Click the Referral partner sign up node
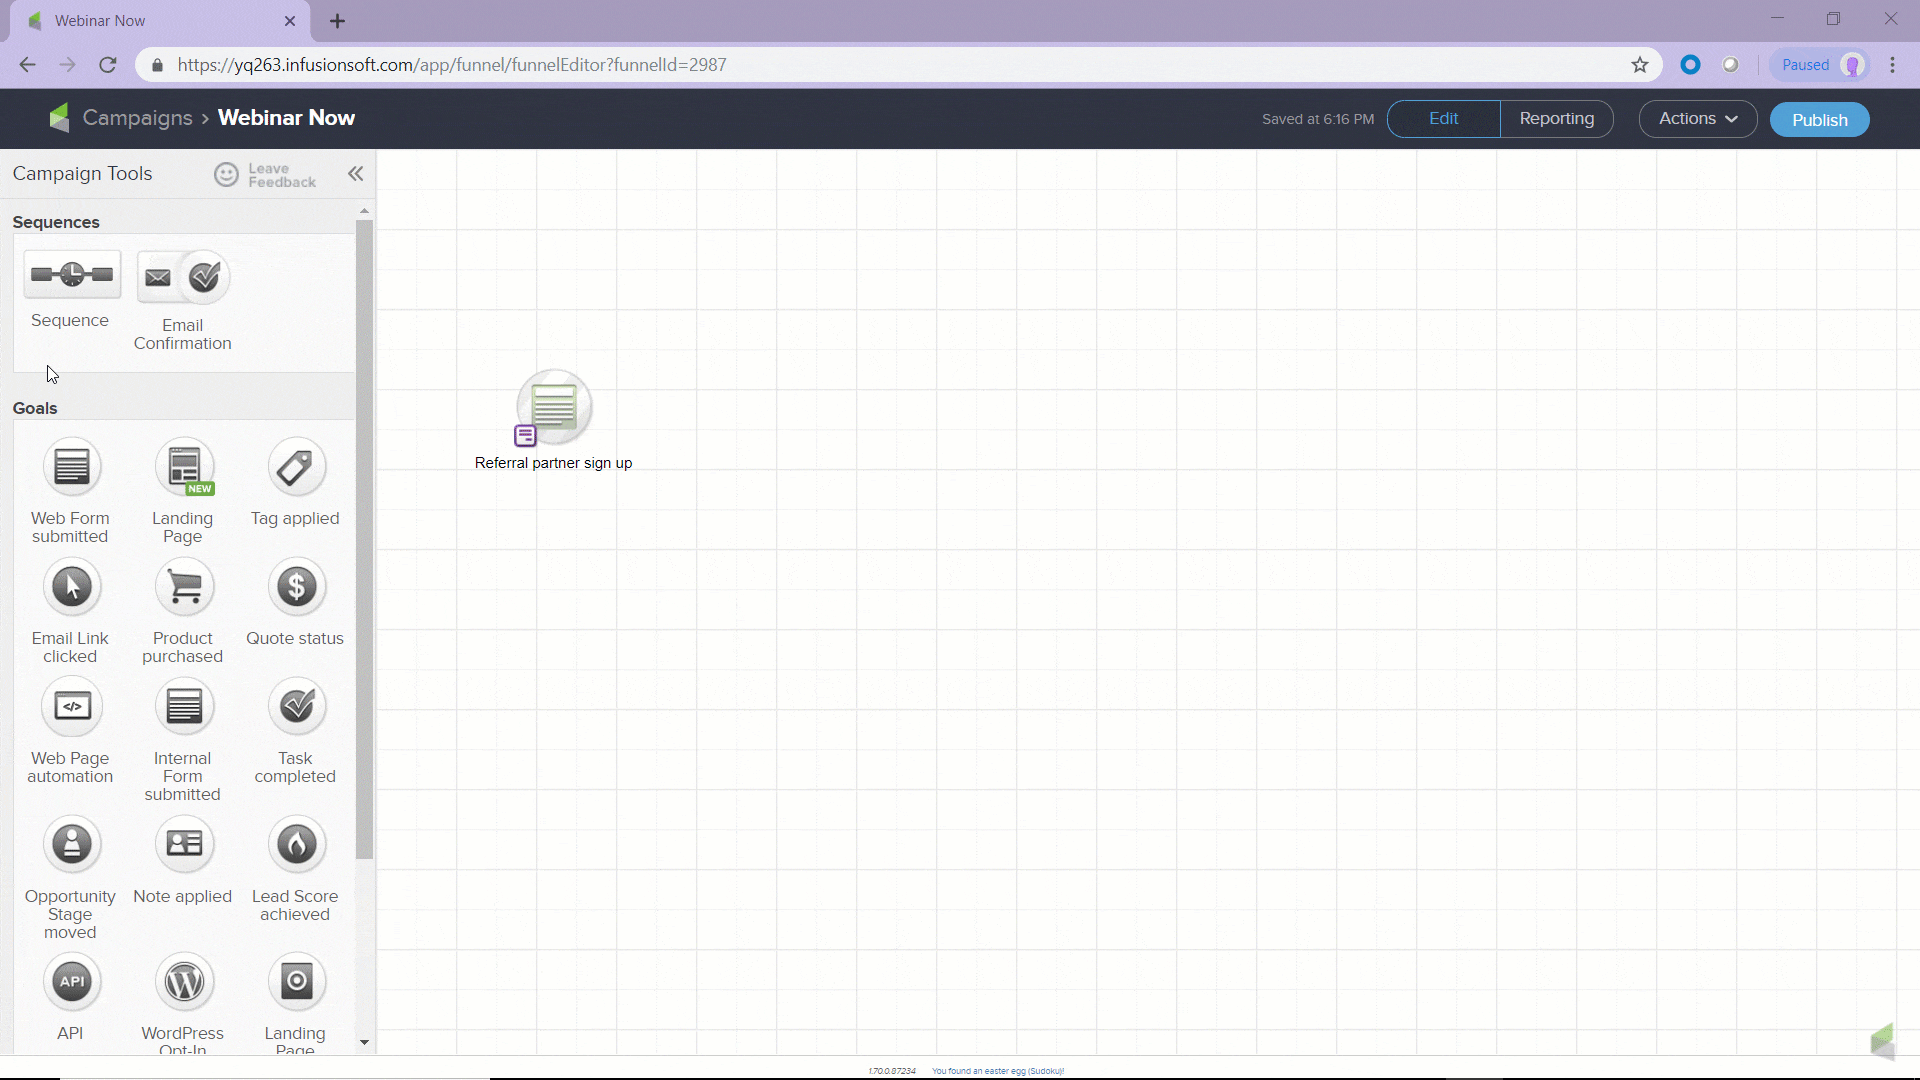 coord(553,408)
